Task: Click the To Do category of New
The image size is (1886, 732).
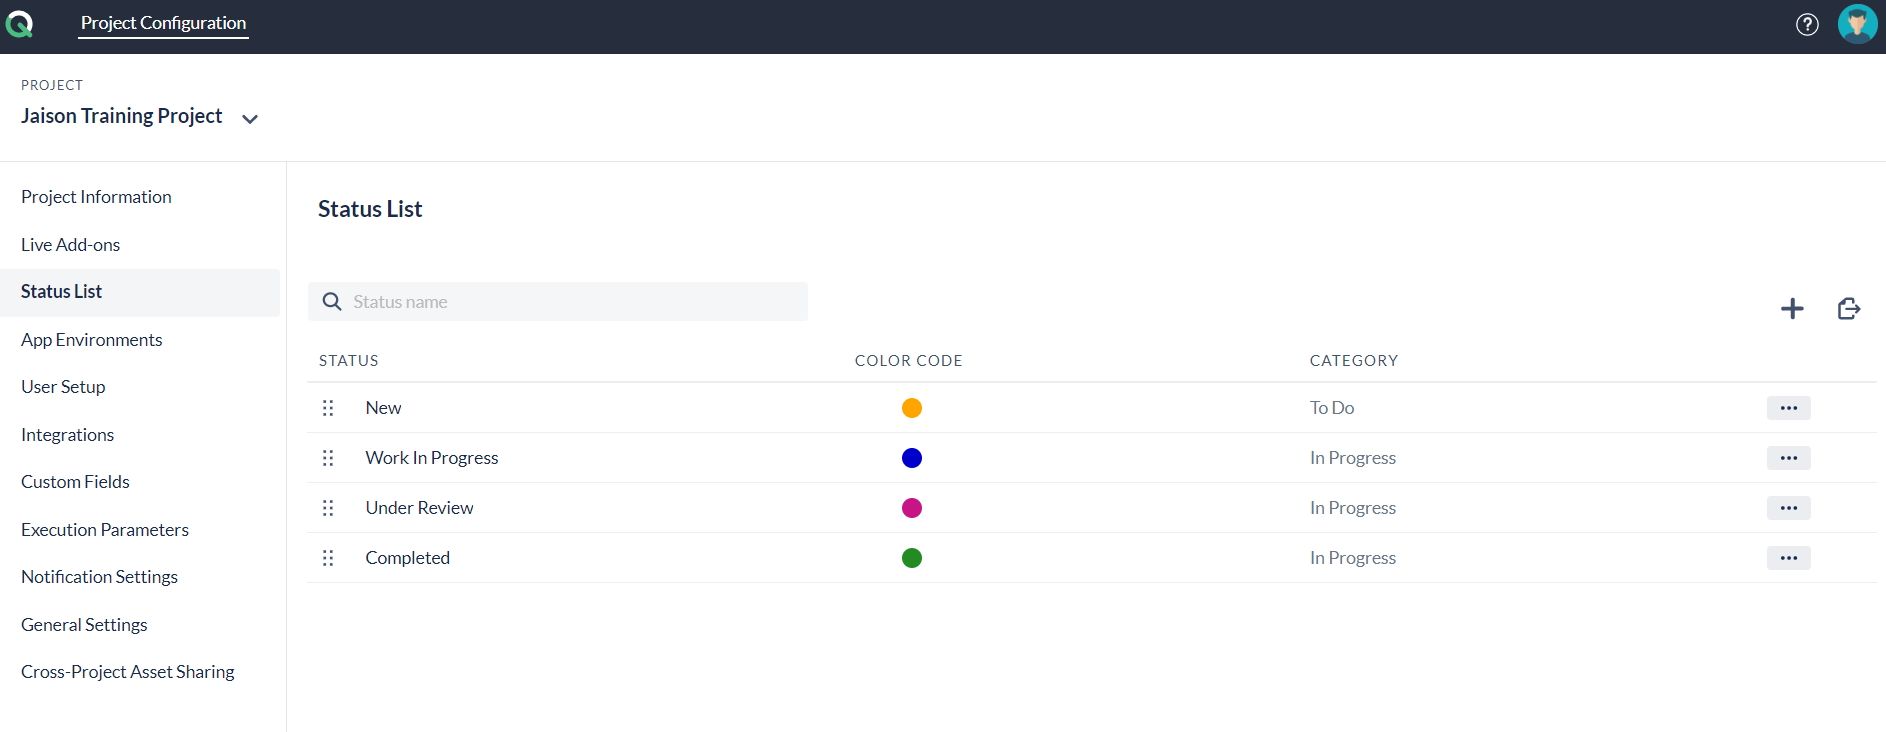Action: (x=1332, y=408)
